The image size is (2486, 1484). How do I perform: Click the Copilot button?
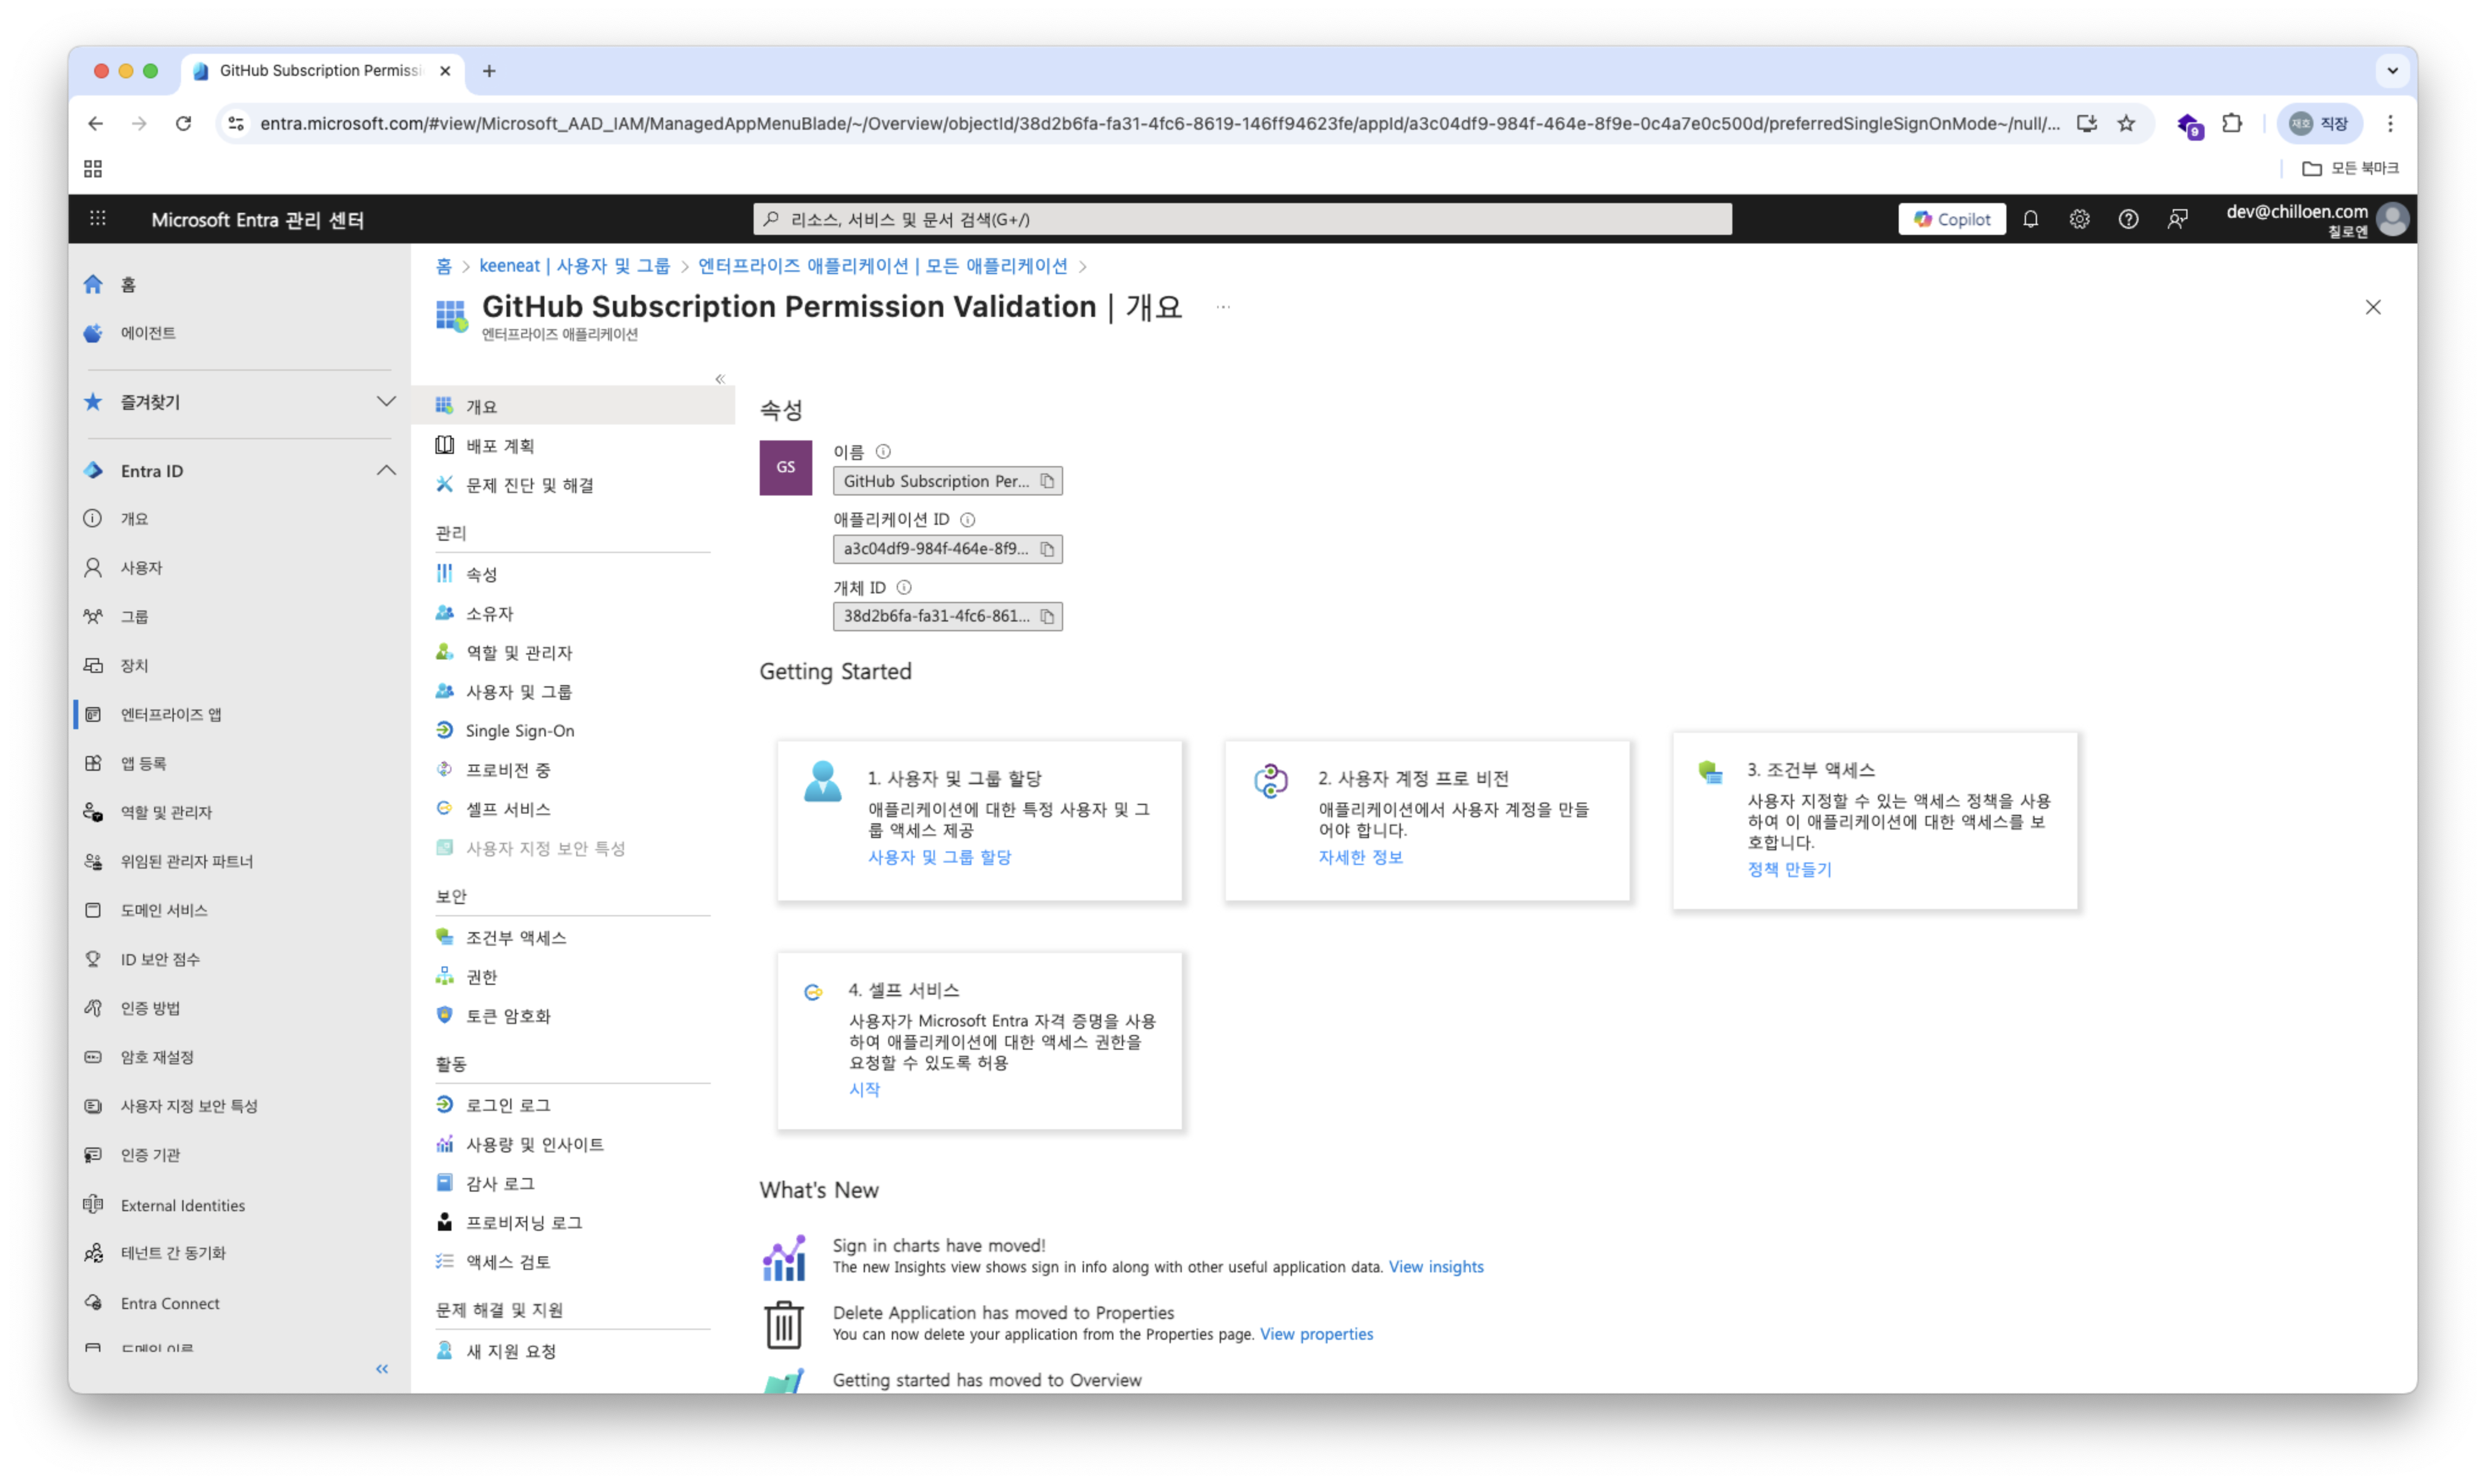point(1952,219)
